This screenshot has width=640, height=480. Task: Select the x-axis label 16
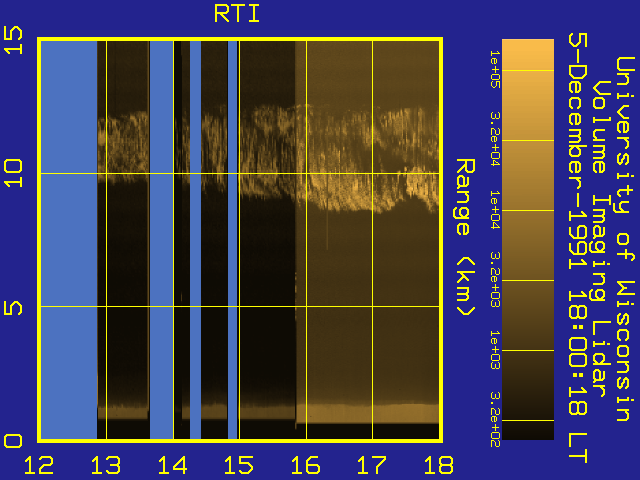pos(306,465)
